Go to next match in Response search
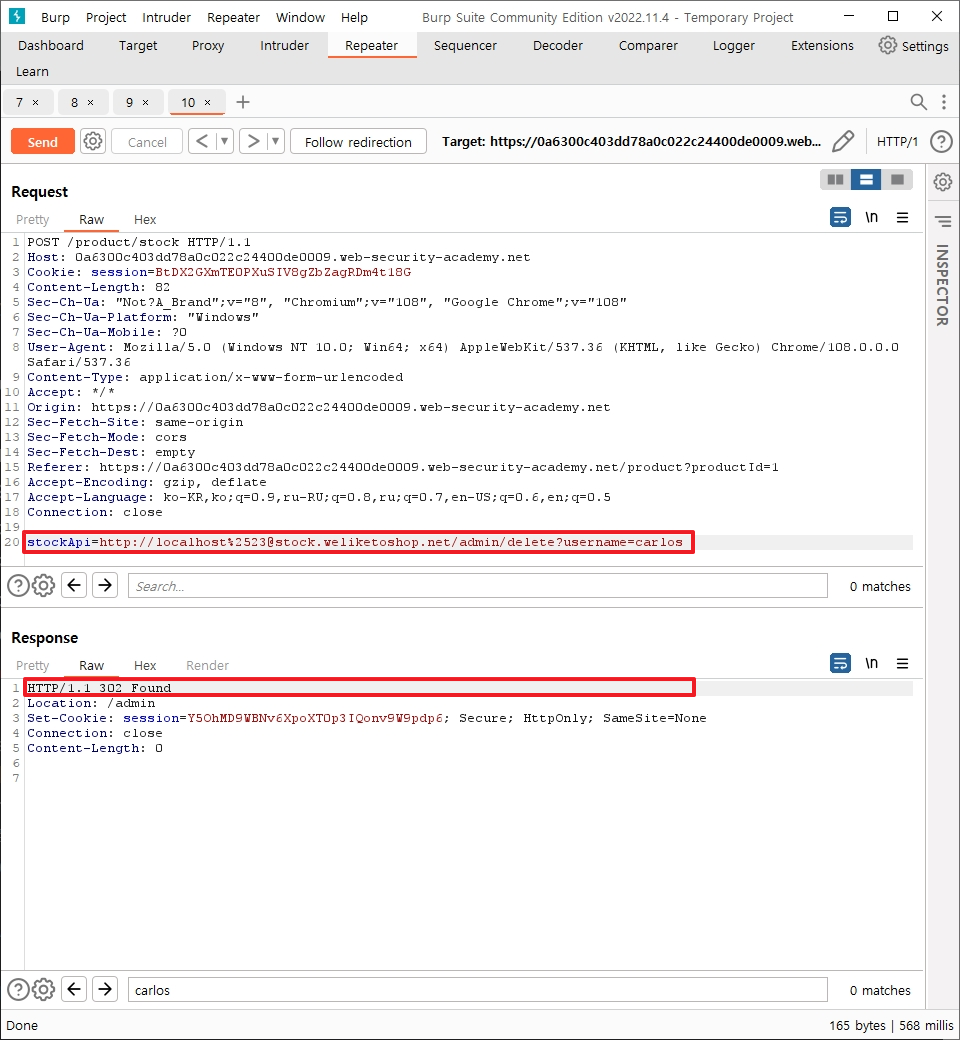The image size is (960, 1040). click(x=105, y=989)
